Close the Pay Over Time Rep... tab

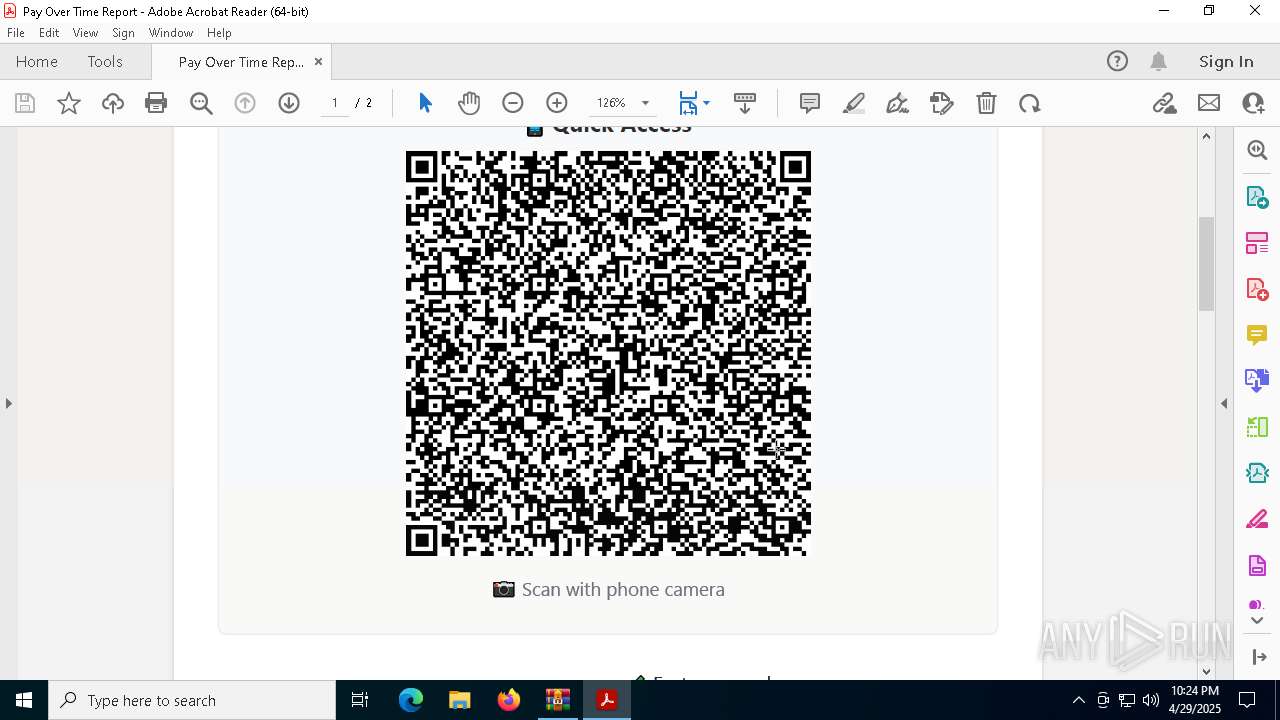pyautogui.click(x=318, y=62)
